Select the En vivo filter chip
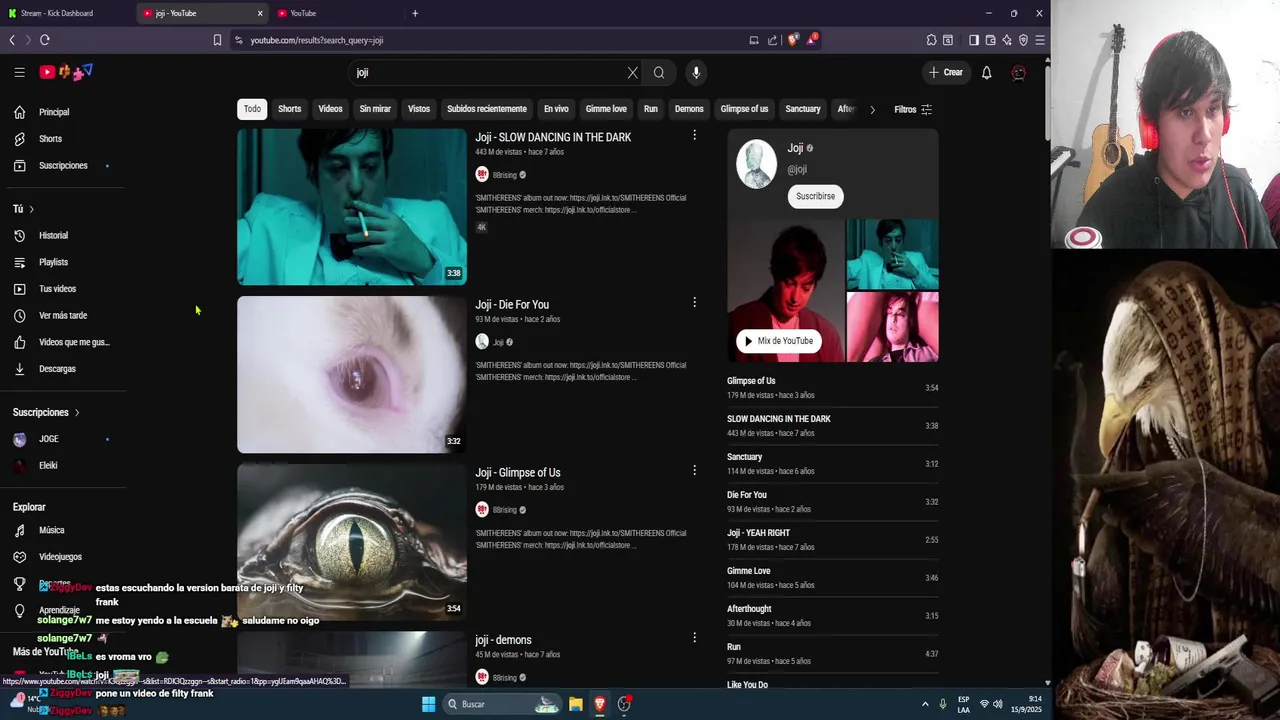Screen dimensions: 1280x720 (x=556, y=109)
